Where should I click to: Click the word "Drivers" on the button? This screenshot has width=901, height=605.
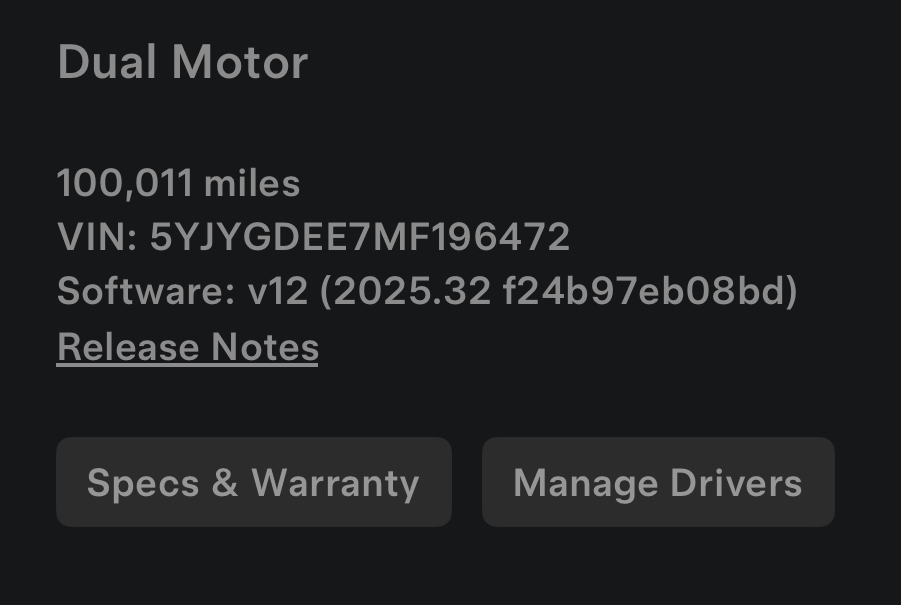(x=736, y=483)
